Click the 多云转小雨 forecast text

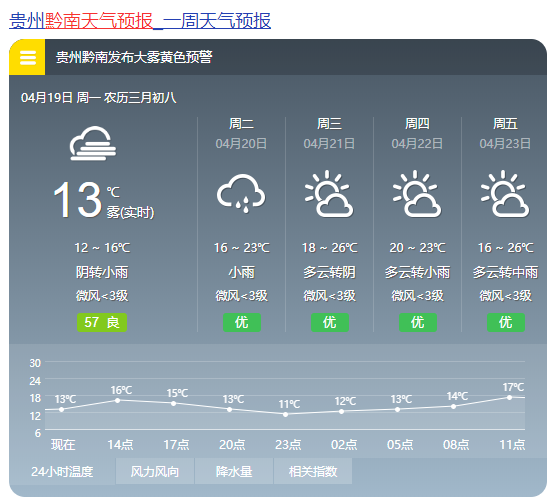417,272
